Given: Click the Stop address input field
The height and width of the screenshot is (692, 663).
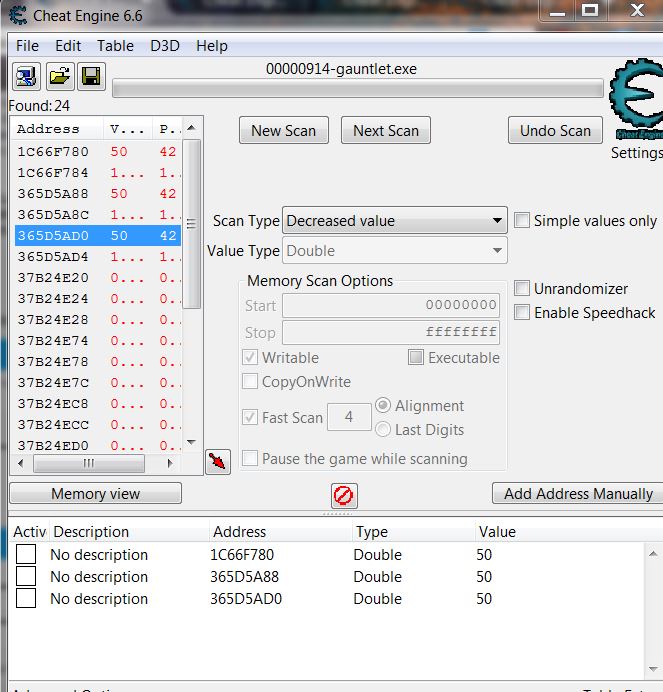Looking at the screenshot, I should (x=391, y=332).
